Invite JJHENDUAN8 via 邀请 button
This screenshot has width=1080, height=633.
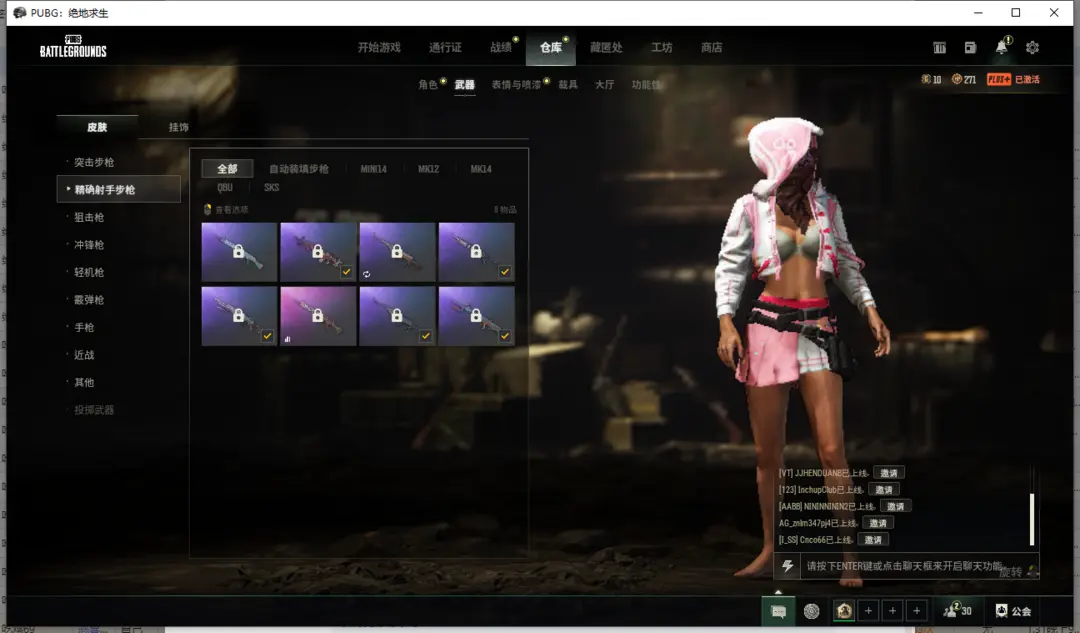coord(889,473)
